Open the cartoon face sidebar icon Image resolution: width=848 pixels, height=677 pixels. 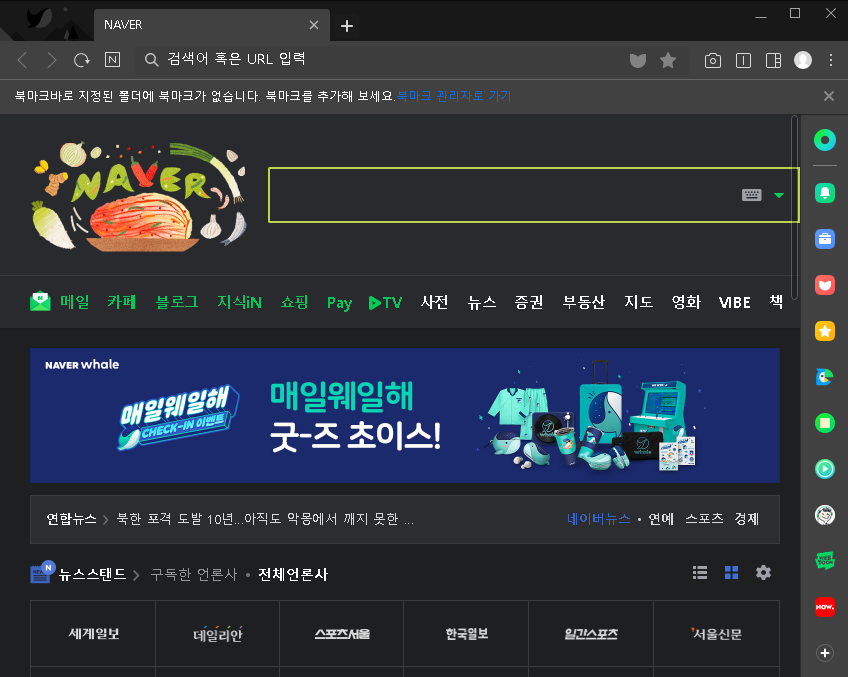825,515
